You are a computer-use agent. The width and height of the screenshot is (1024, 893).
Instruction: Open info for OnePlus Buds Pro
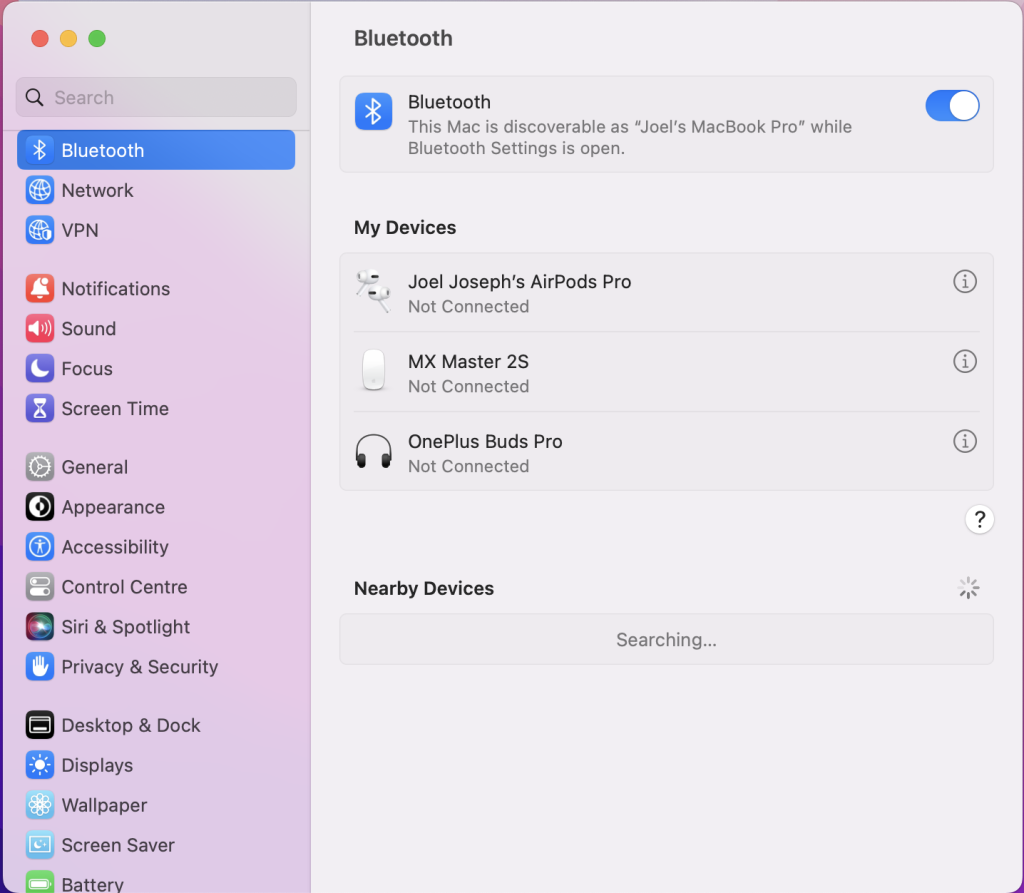[x=965, y=441]
